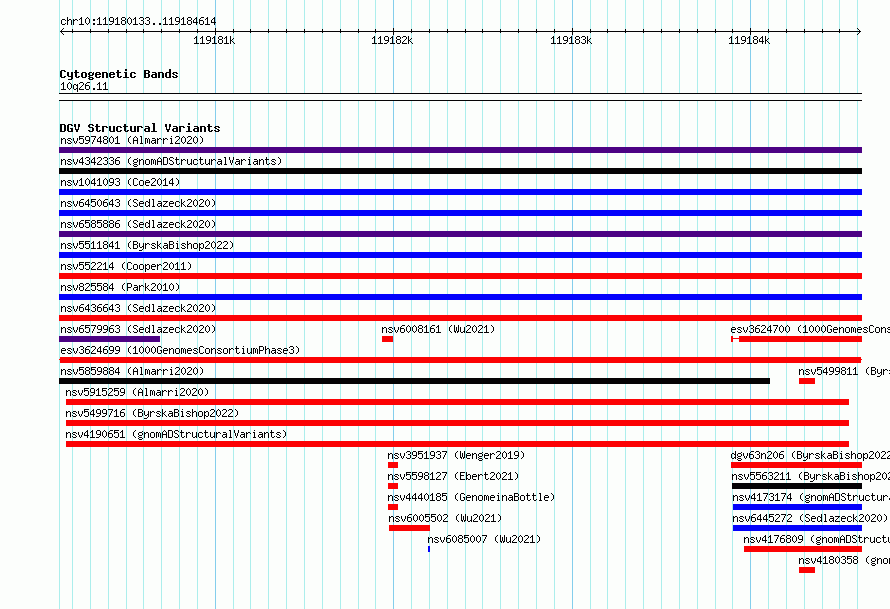This screenshot has width=890, height=609.
Task: Click the 119183k ruler position
Action: coord(571,40)
